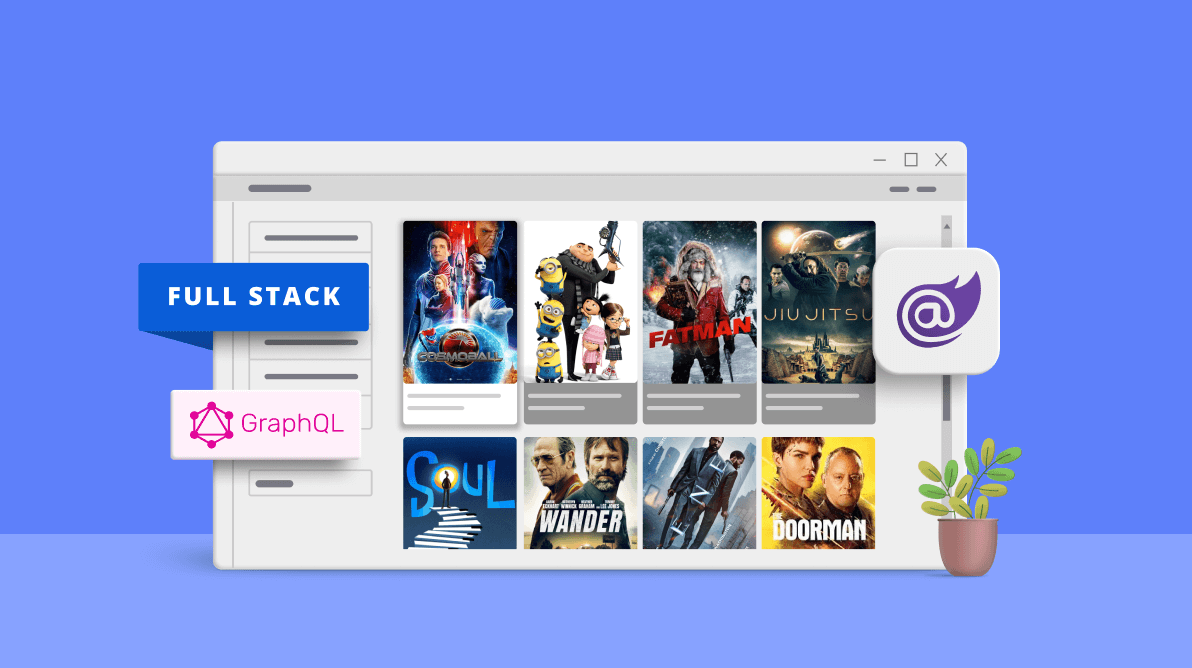
Task: Click the caption under Jiu Jitsu card
Action: 819,403
